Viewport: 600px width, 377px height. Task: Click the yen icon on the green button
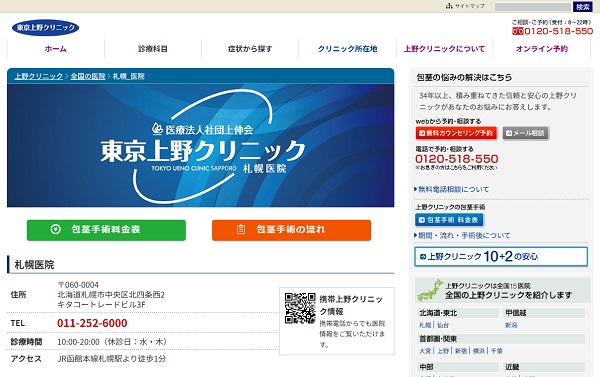click(x=55, y=229)
